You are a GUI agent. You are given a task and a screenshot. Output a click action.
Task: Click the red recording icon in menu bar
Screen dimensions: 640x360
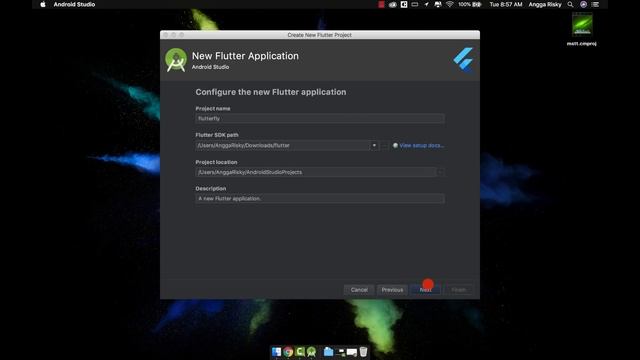381,4
